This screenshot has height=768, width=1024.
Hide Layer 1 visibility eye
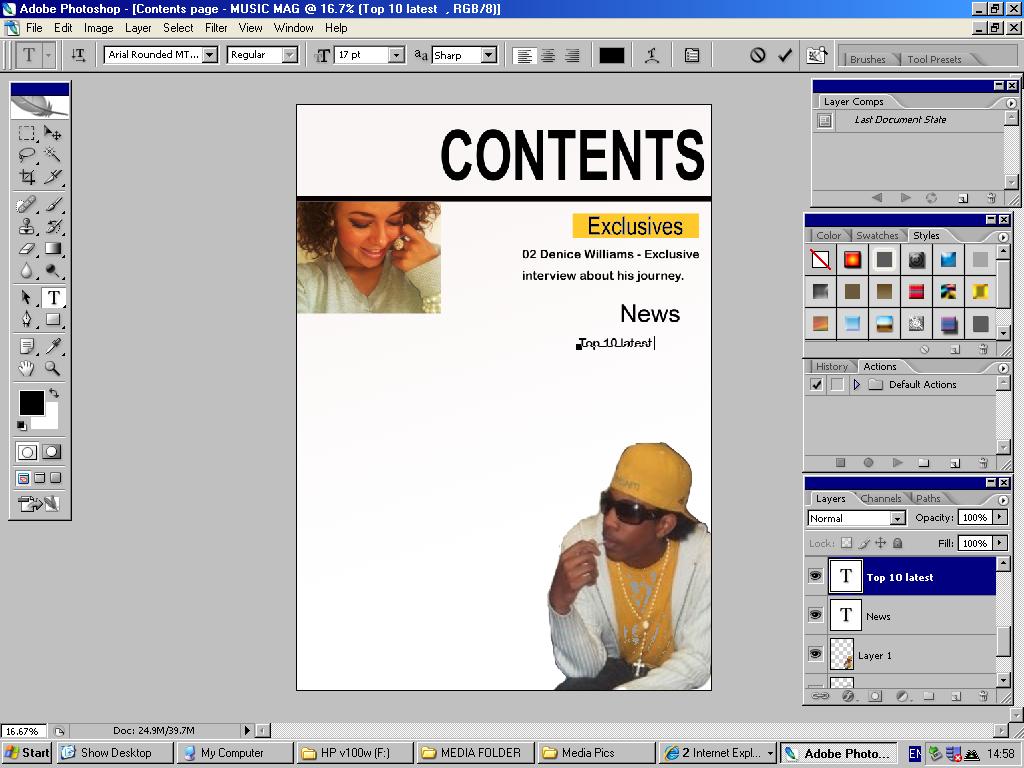815,654
